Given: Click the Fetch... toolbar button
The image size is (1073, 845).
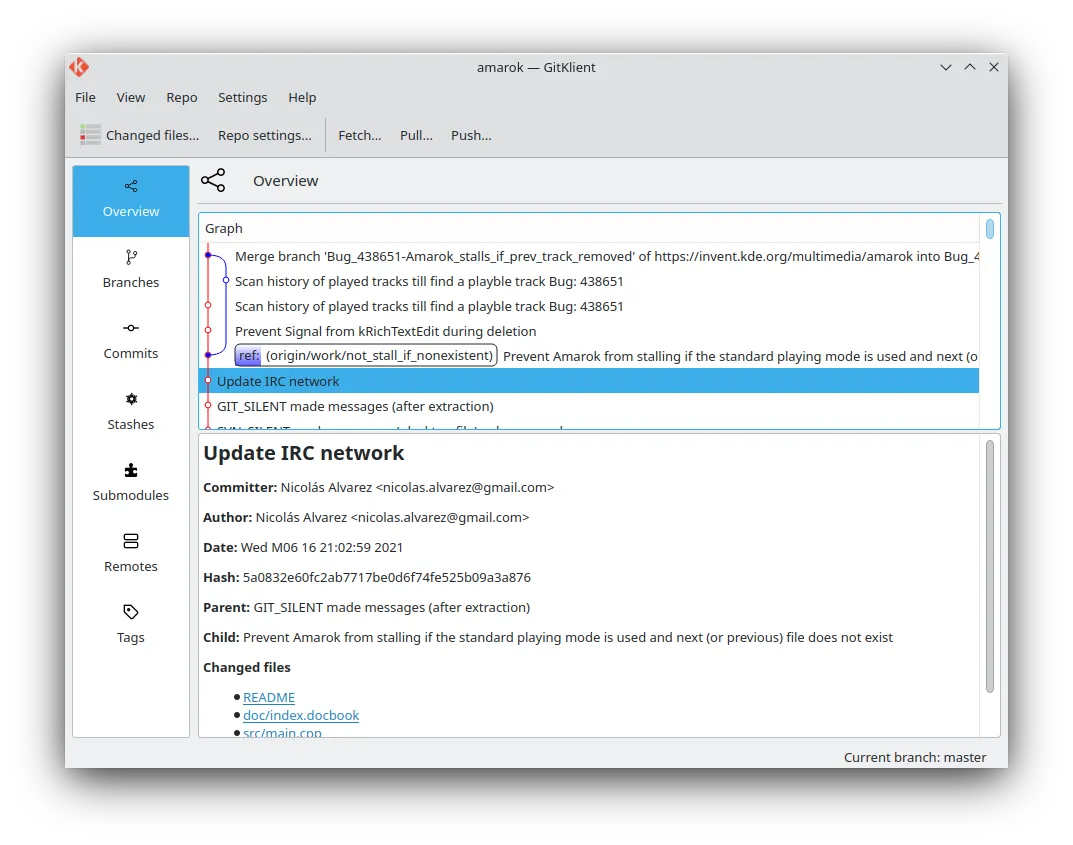Looking at the screenshot, I should pos(360,135).
